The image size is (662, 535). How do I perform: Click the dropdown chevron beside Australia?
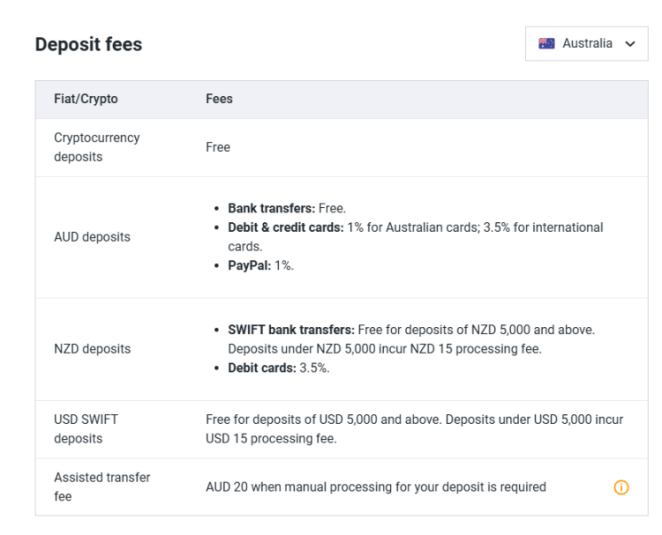(630, 44)
